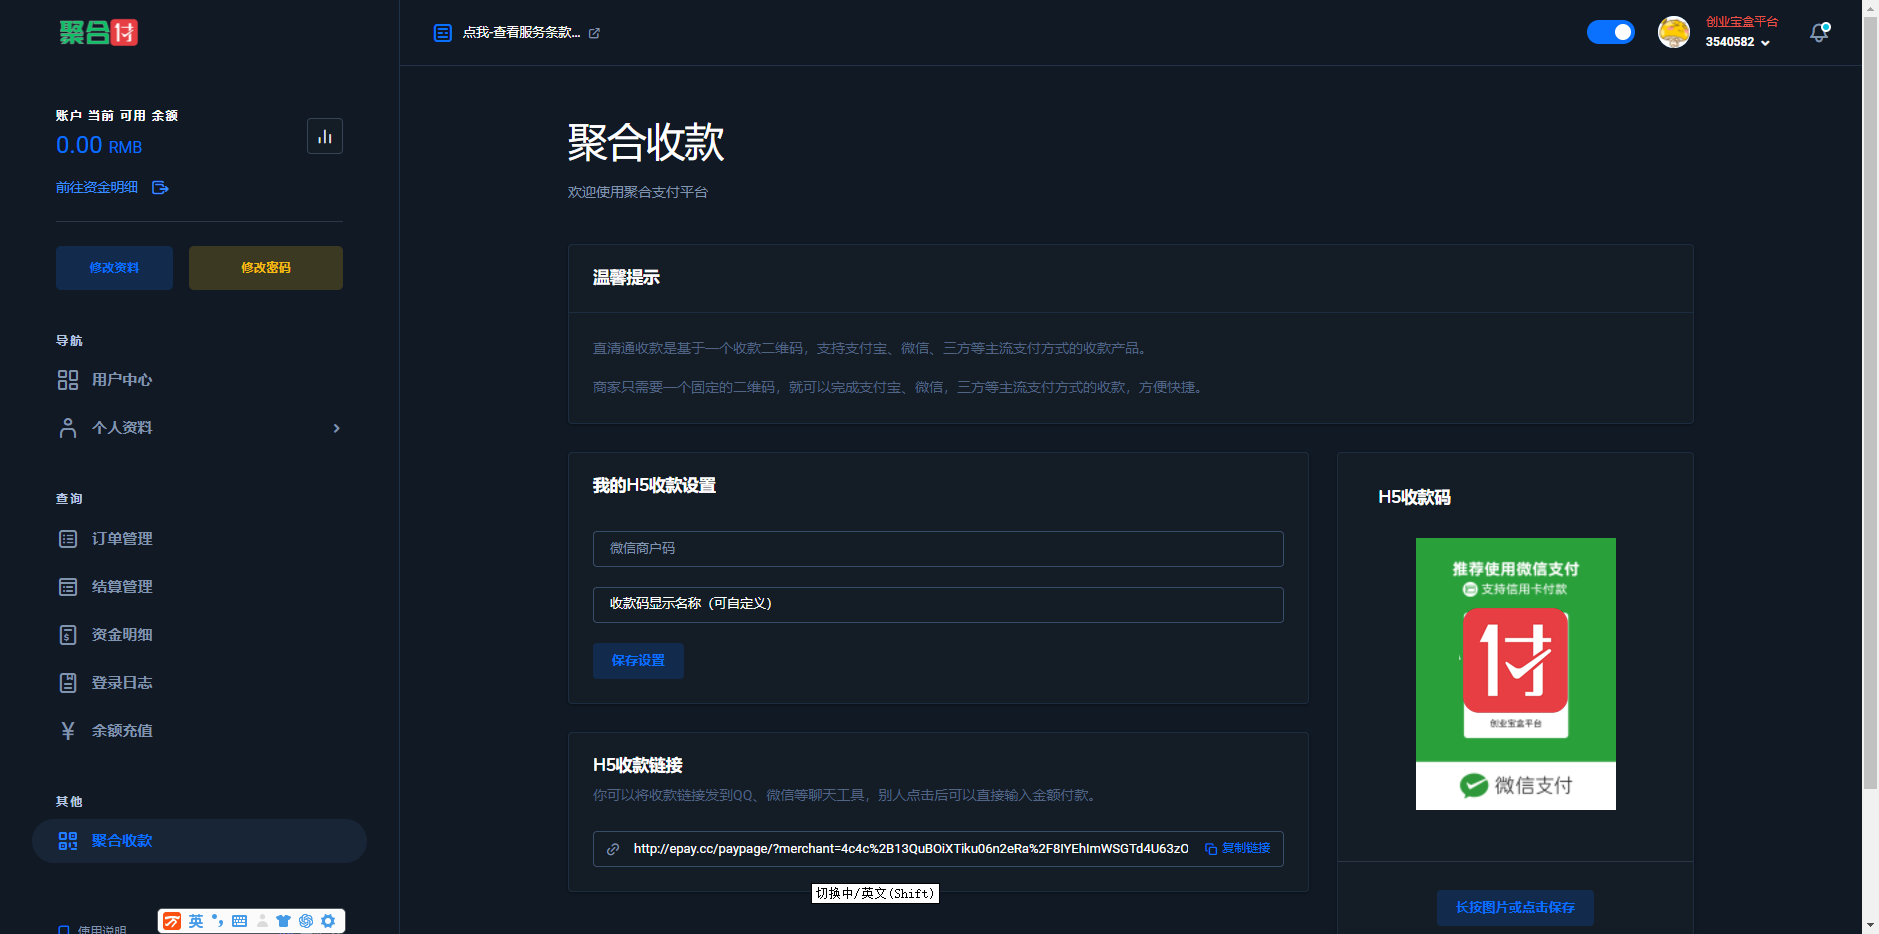Select the 结算管理 icon in the sidebar
Screen dimensions: 1879x934
tap(67, 586)
